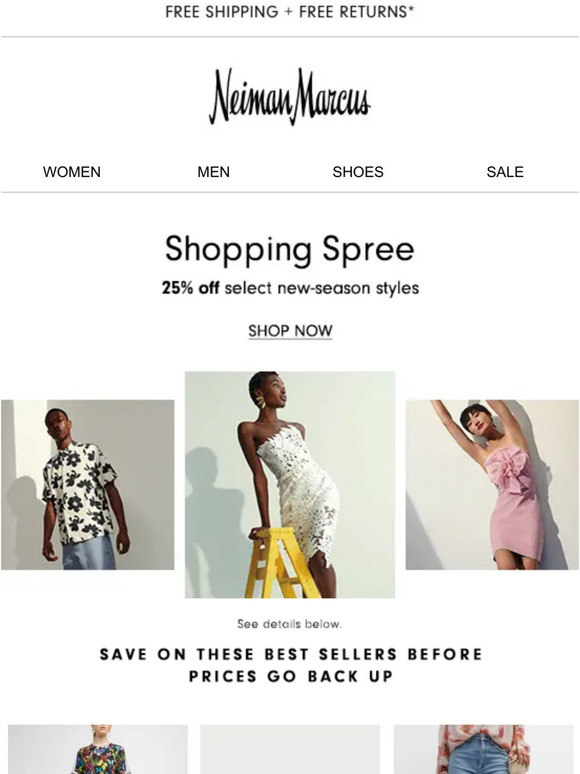The image size is (580, 774).
Task: Open the colorful floral top product
Action: click(x=98, y=749)
